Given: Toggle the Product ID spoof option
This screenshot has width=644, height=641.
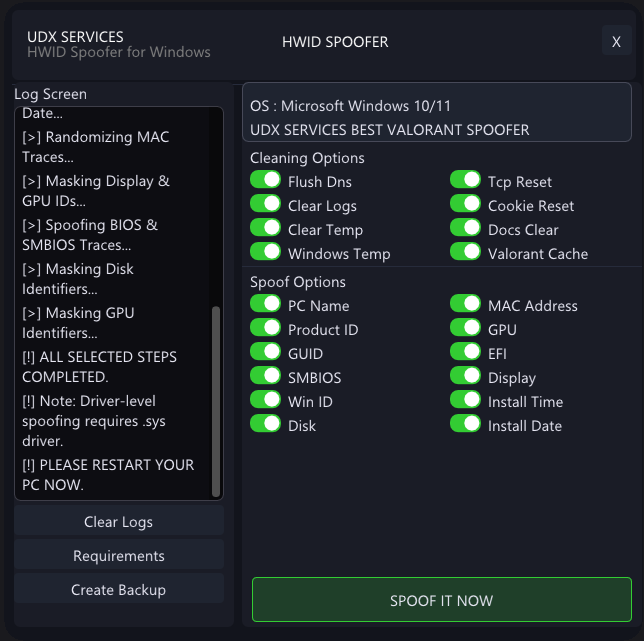Looking at the screenshot, I should click(x=265, y=329).
